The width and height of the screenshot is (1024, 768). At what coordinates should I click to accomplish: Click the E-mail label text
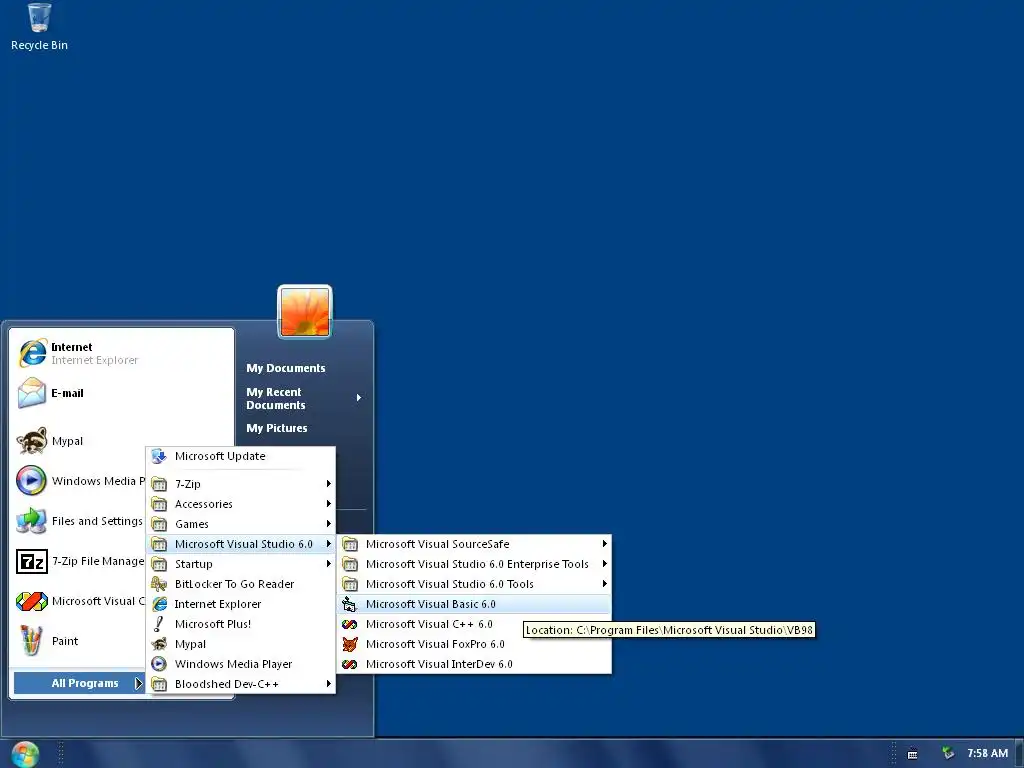(67, 393)
